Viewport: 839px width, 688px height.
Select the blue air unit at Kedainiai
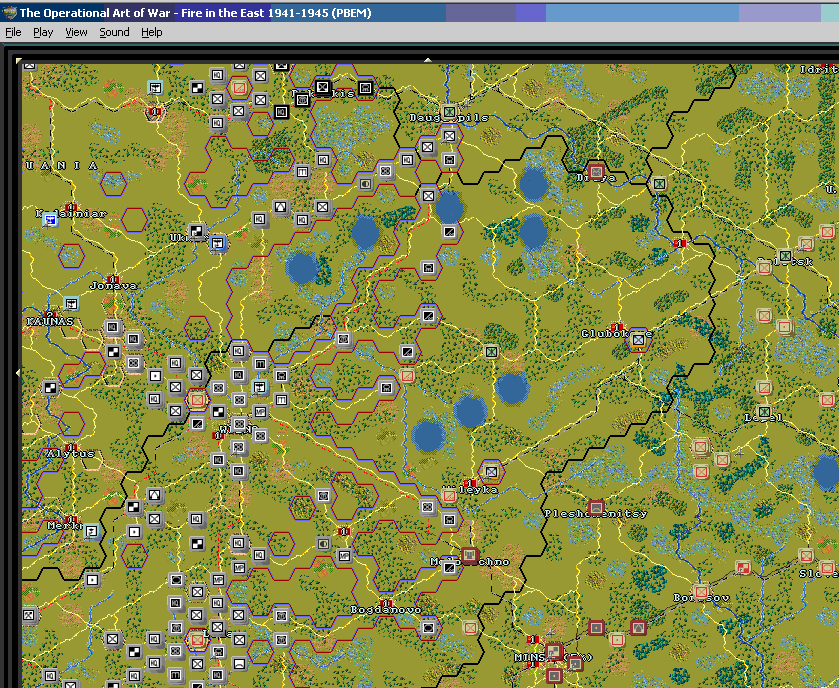click(50, 220)
